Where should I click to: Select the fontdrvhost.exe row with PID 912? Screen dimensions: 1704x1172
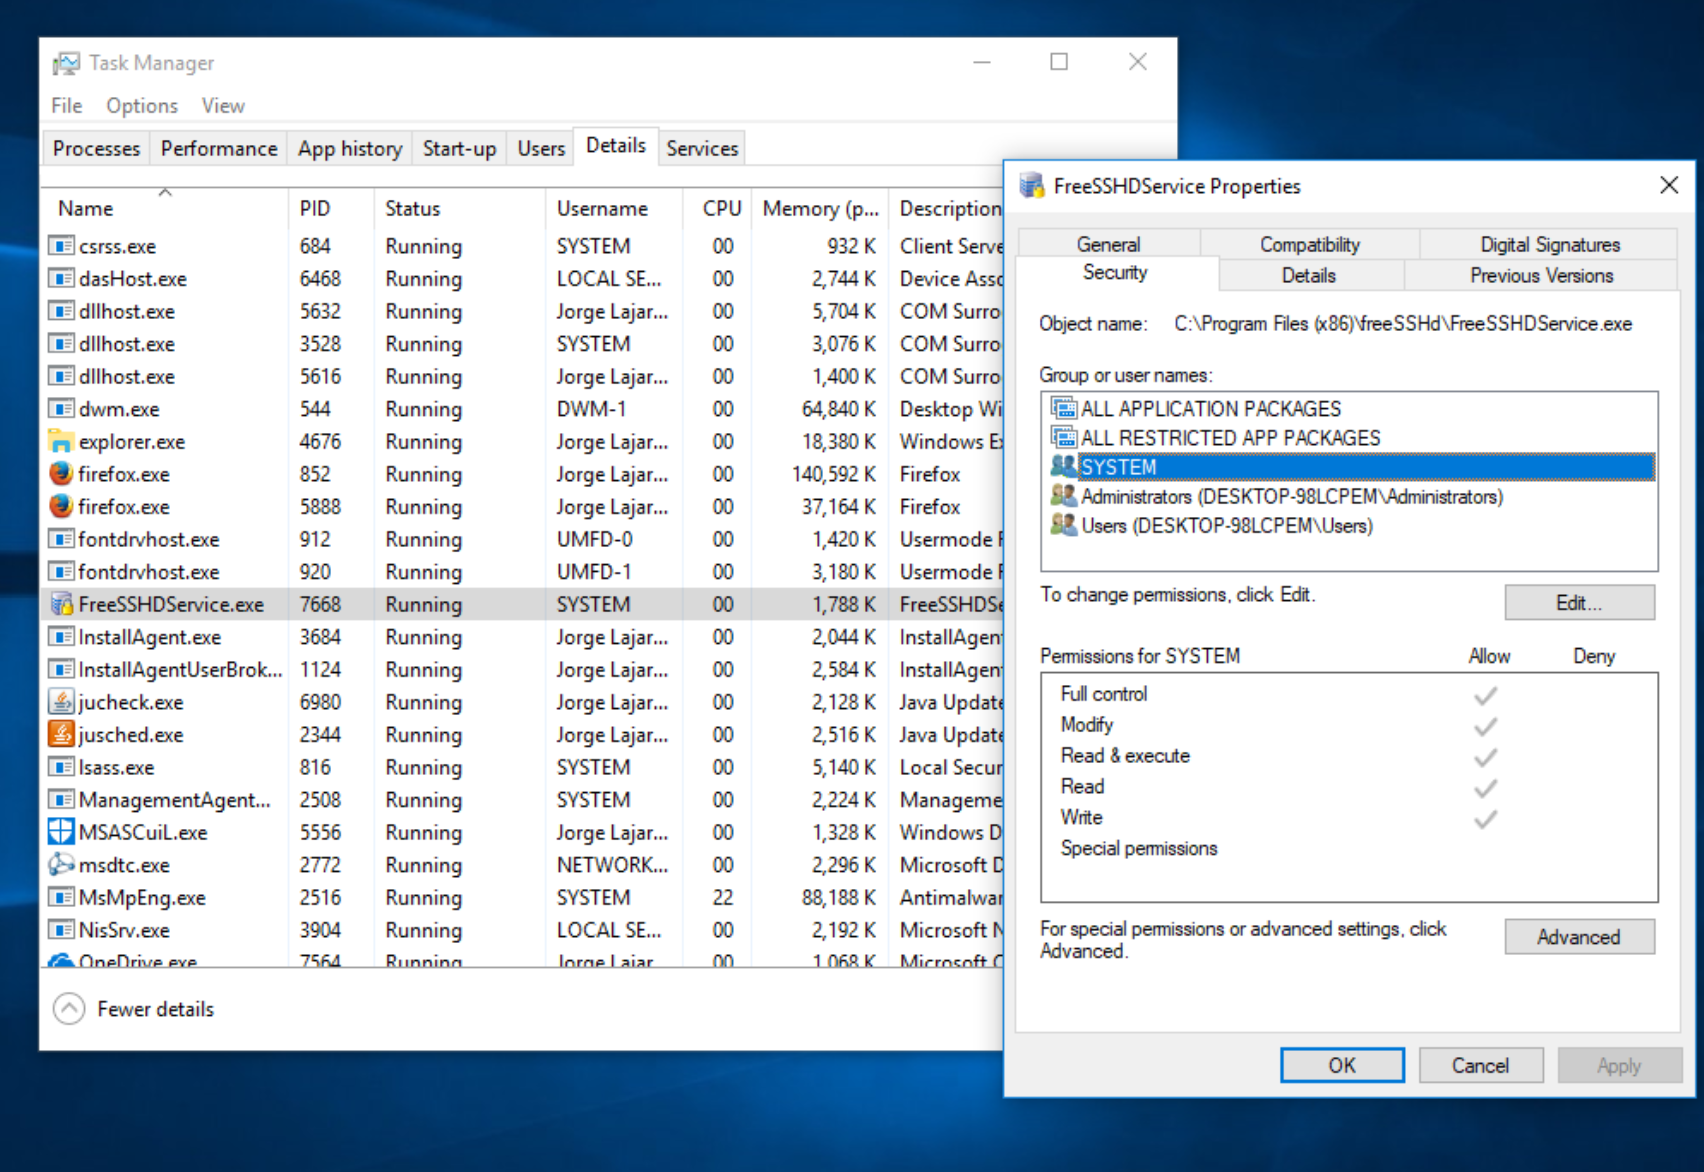click(x=523, y=539)
